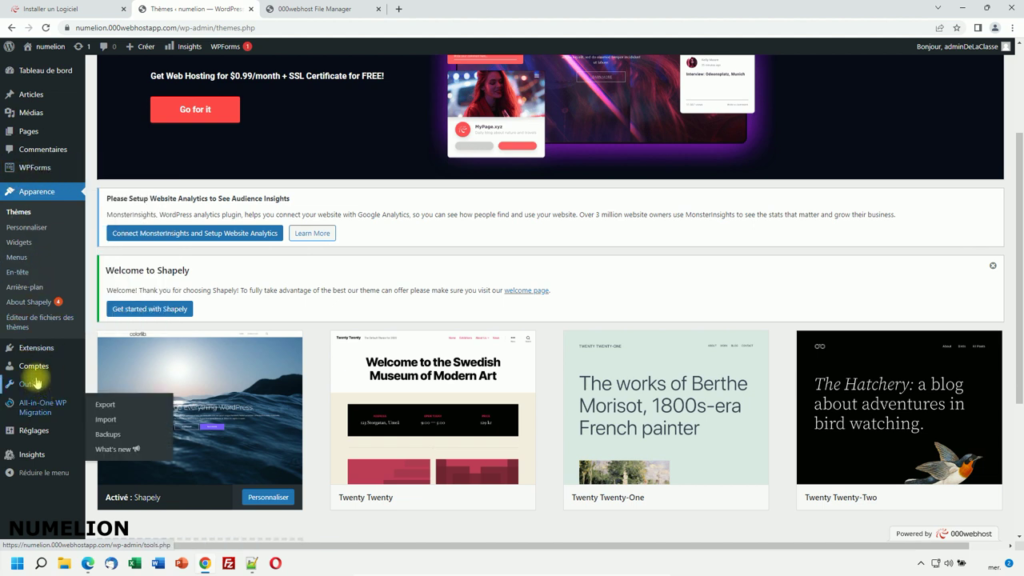Select the Twenty Twenty theme thumbnail
1024x576 pixels.
click(432, 408)
